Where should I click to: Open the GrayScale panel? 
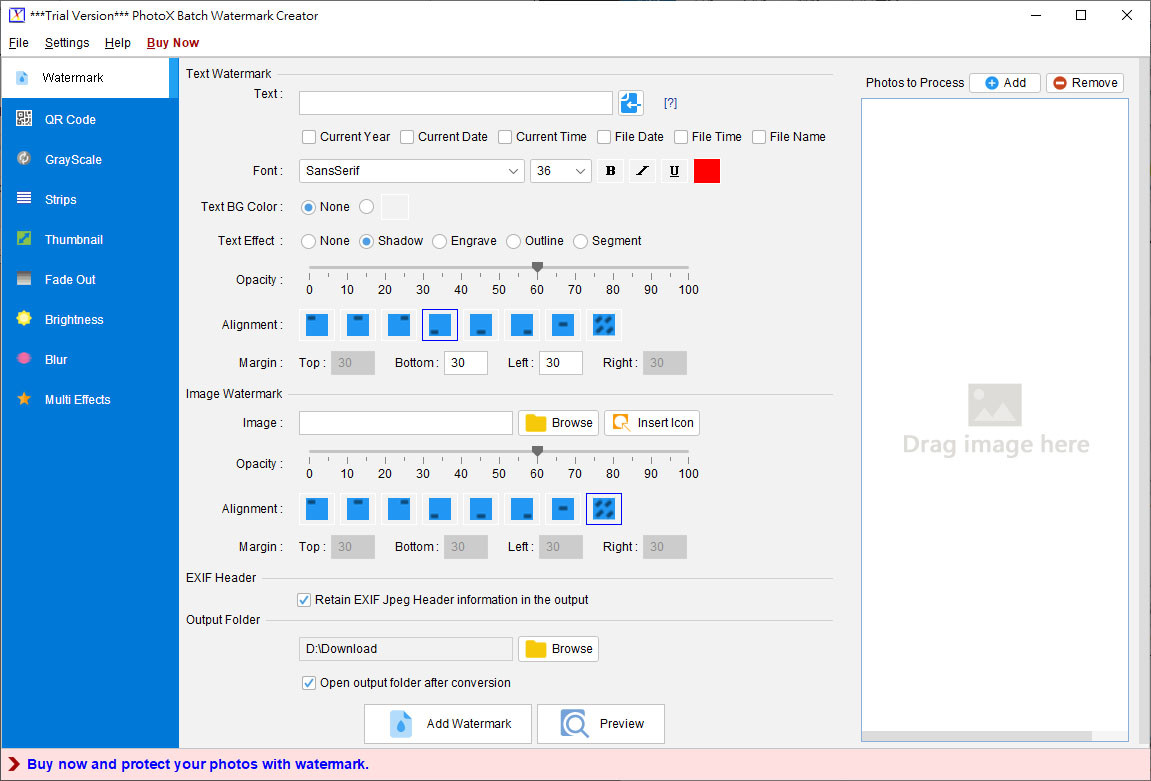(x=90, y=159)
